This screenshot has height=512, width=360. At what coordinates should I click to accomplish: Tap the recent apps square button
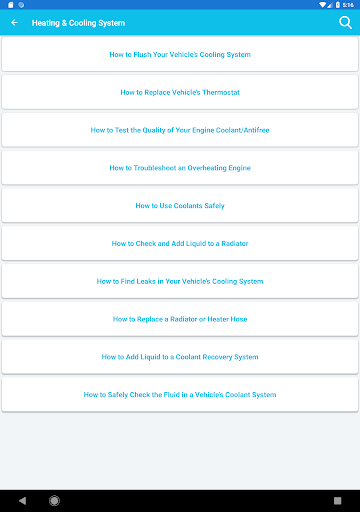[x=337, y=500]
